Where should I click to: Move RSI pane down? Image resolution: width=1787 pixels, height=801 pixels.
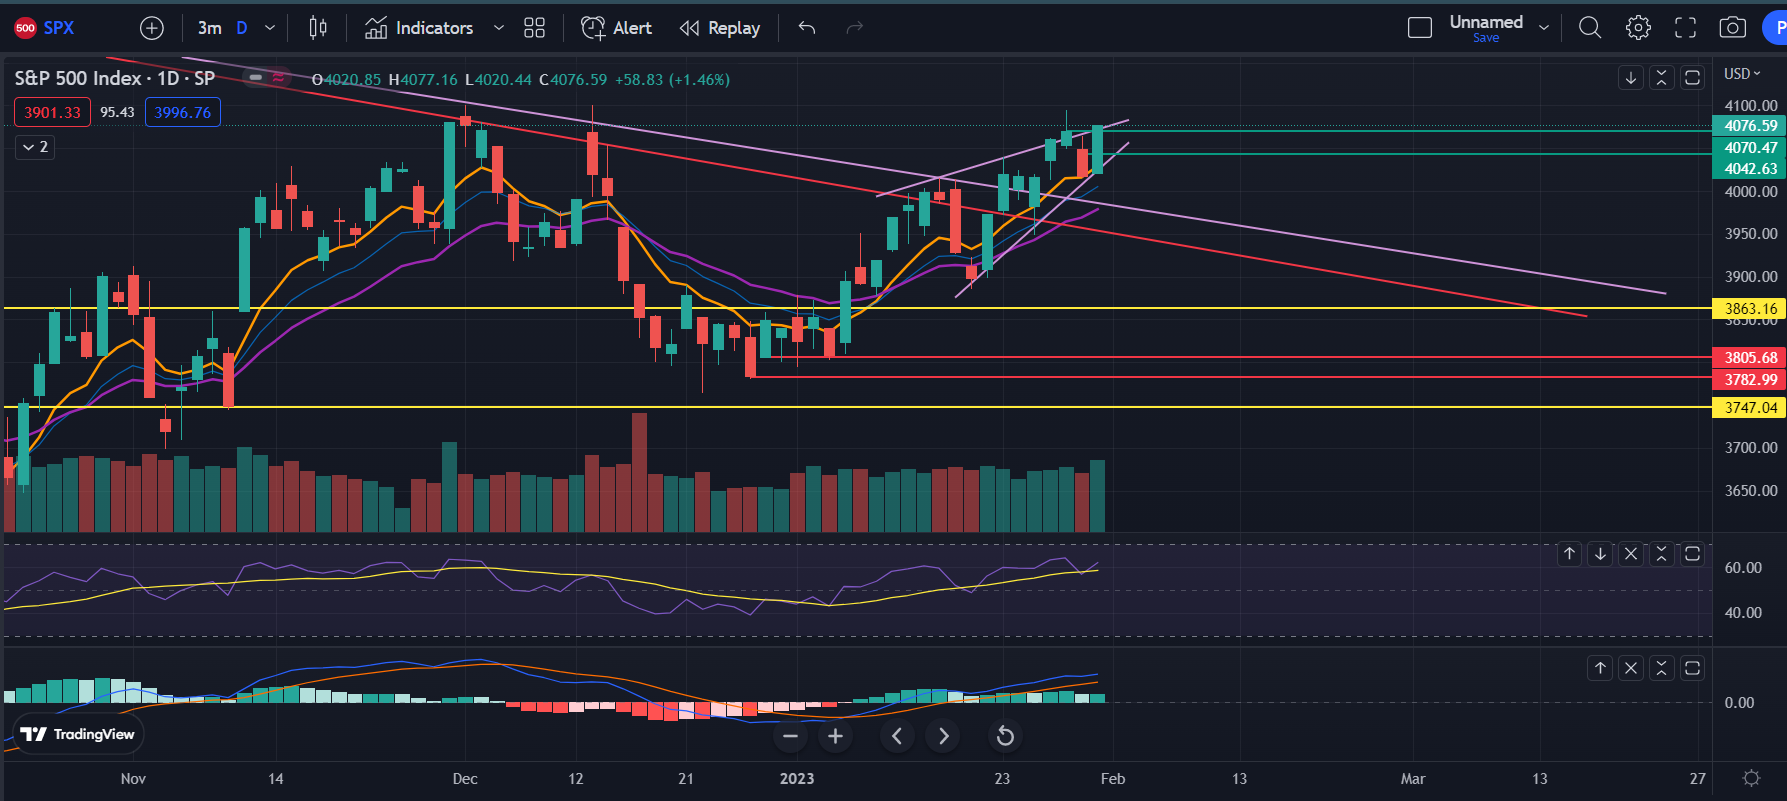pyautogui.click(x=1600, y=553)
